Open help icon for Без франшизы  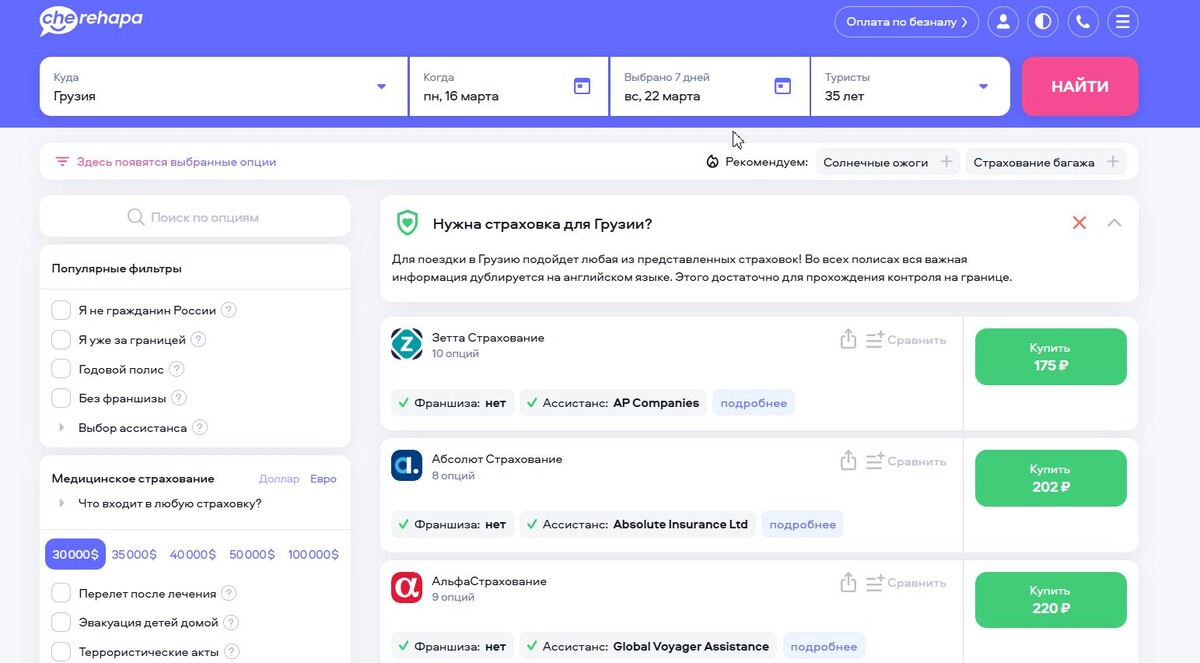pos(179,398)
